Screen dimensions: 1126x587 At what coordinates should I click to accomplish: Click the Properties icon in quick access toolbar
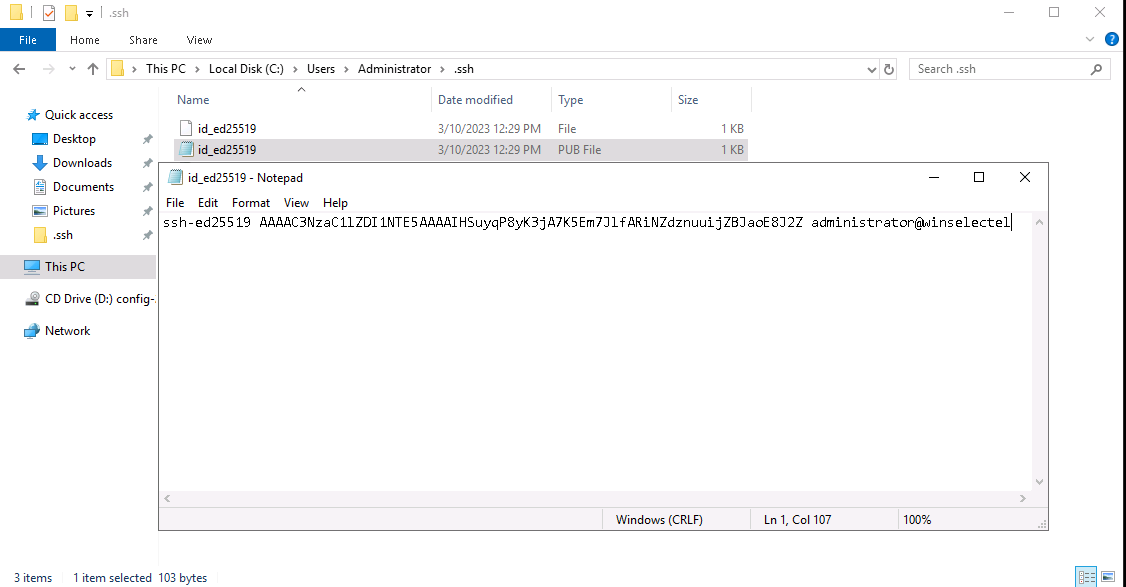49,13
